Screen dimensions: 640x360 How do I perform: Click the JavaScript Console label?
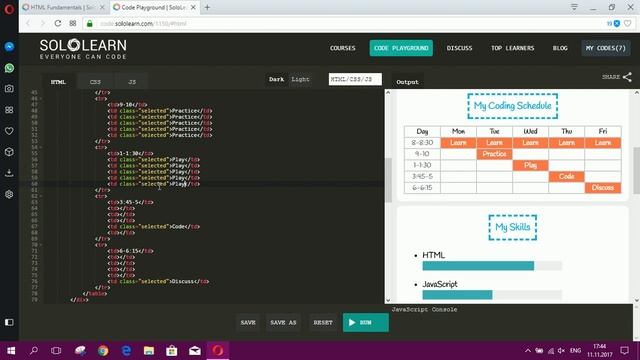pos(424,309)
